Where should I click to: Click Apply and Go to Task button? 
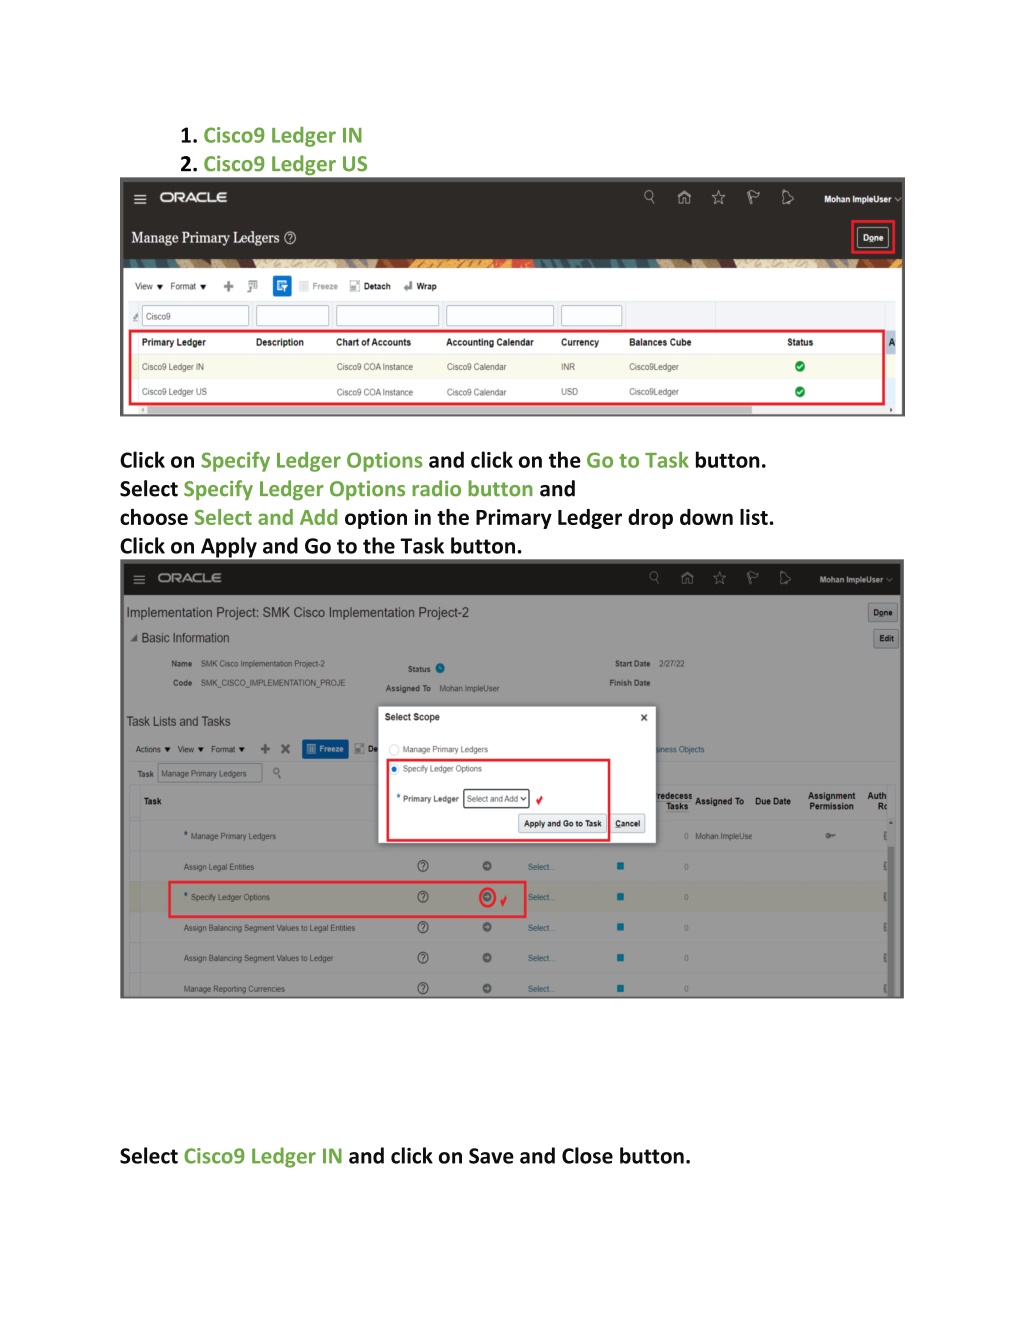click(x=562, y=824)
